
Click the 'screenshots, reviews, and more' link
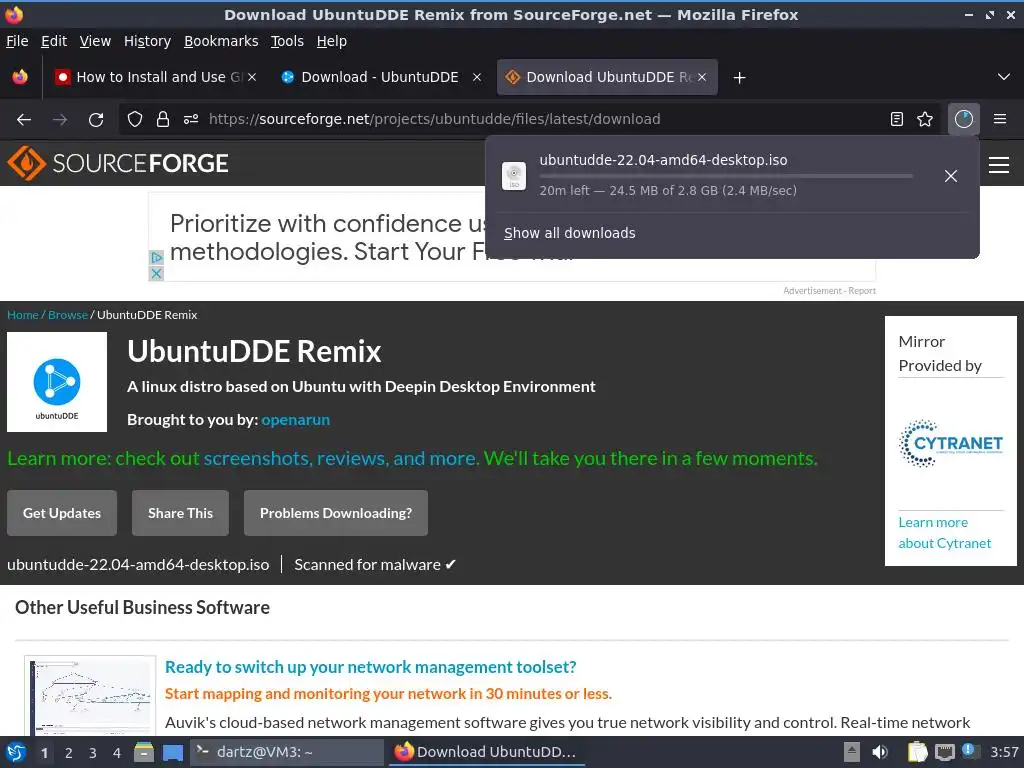pos(340,458)
